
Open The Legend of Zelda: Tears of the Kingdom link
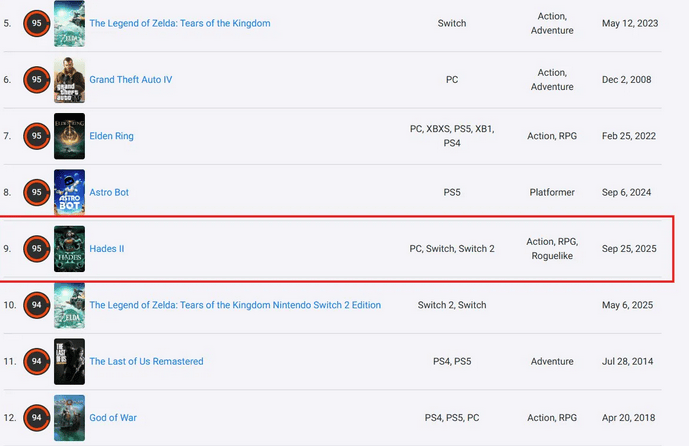[x=179, y=23]
